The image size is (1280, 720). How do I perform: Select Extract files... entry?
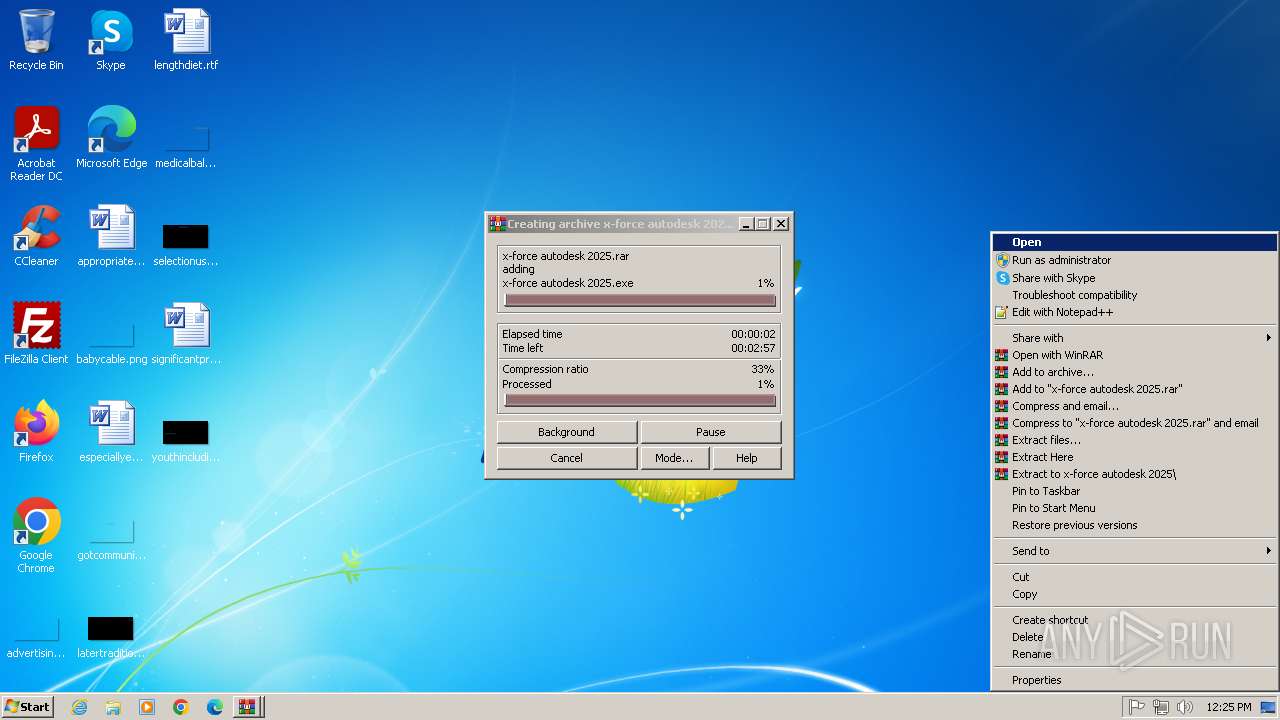(x=1134, y=440)
